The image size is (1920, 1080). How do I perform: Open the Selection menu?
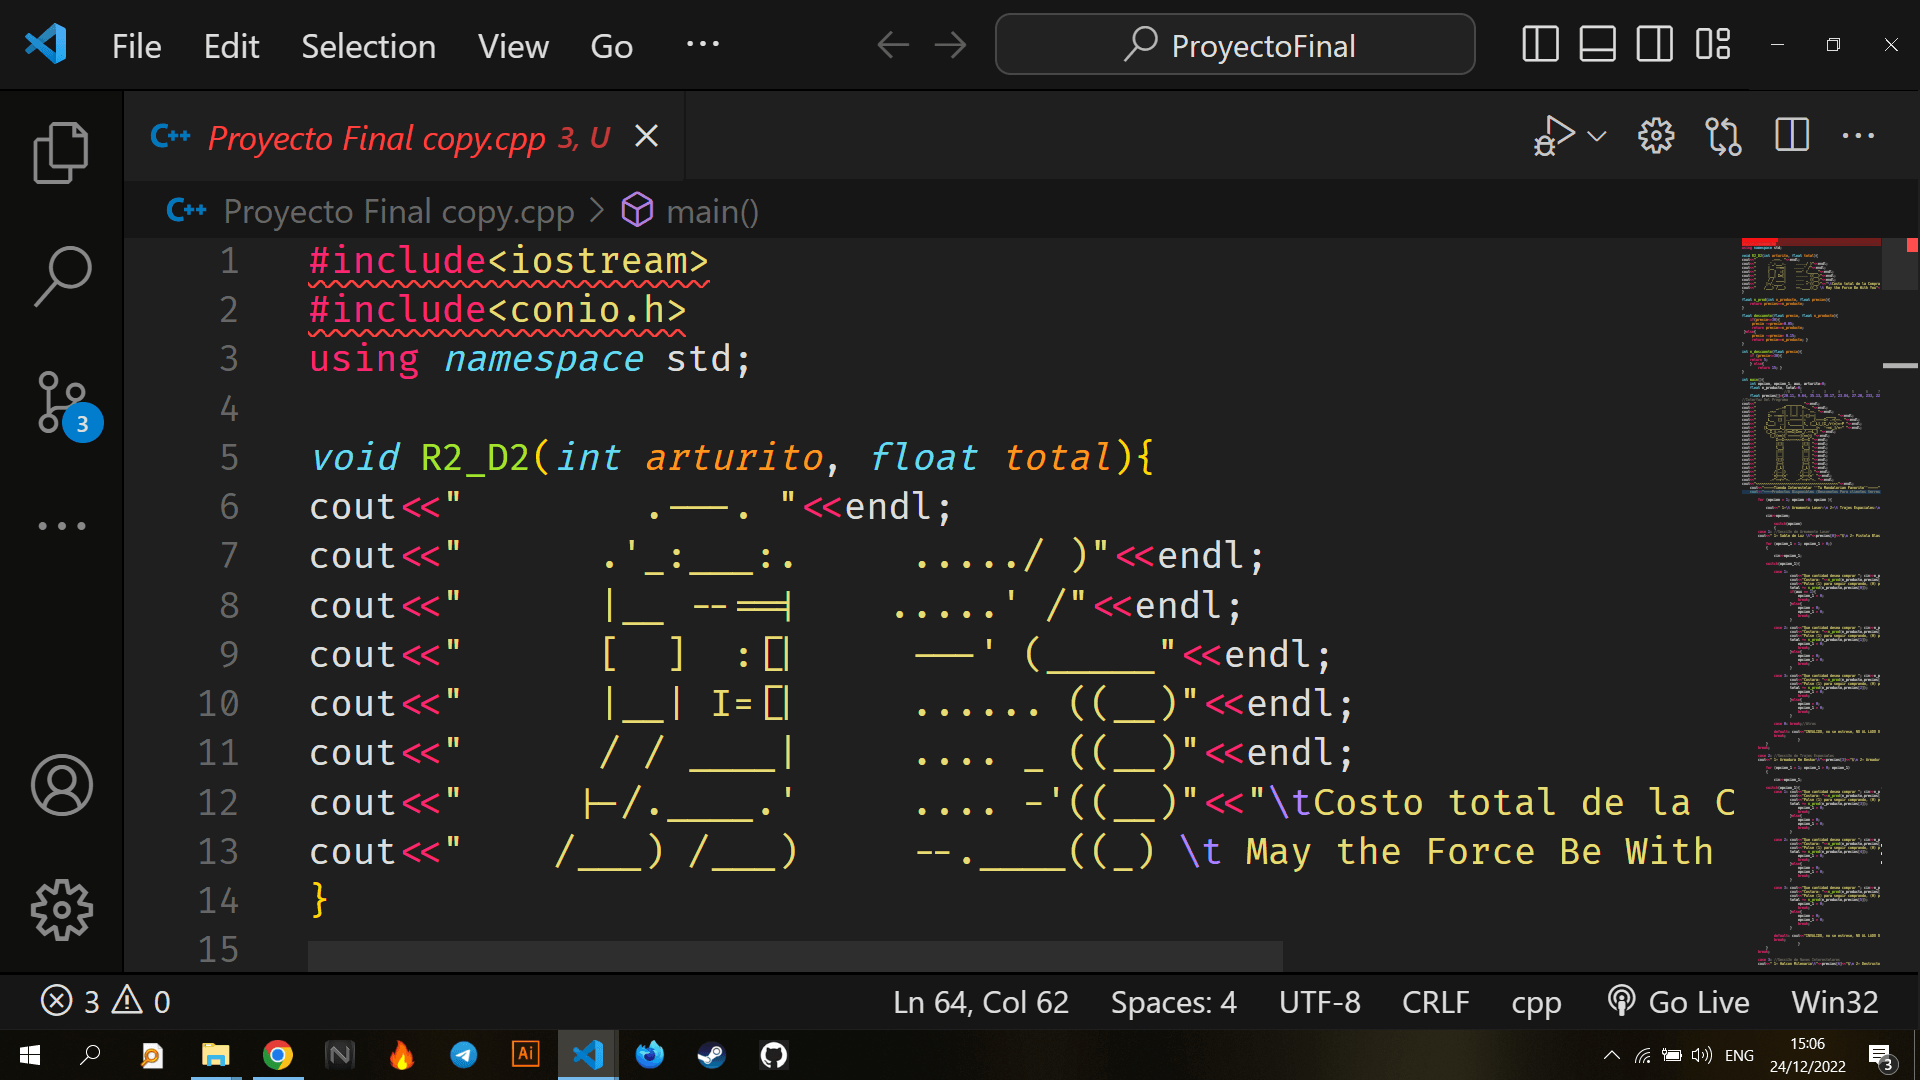tap(368, 46)
